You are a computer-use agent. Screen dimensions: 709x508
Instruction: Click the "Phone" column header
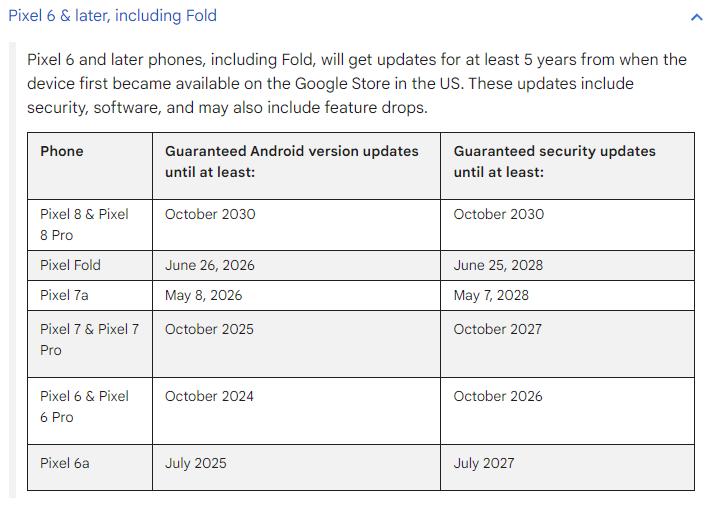tap(62, 151)
